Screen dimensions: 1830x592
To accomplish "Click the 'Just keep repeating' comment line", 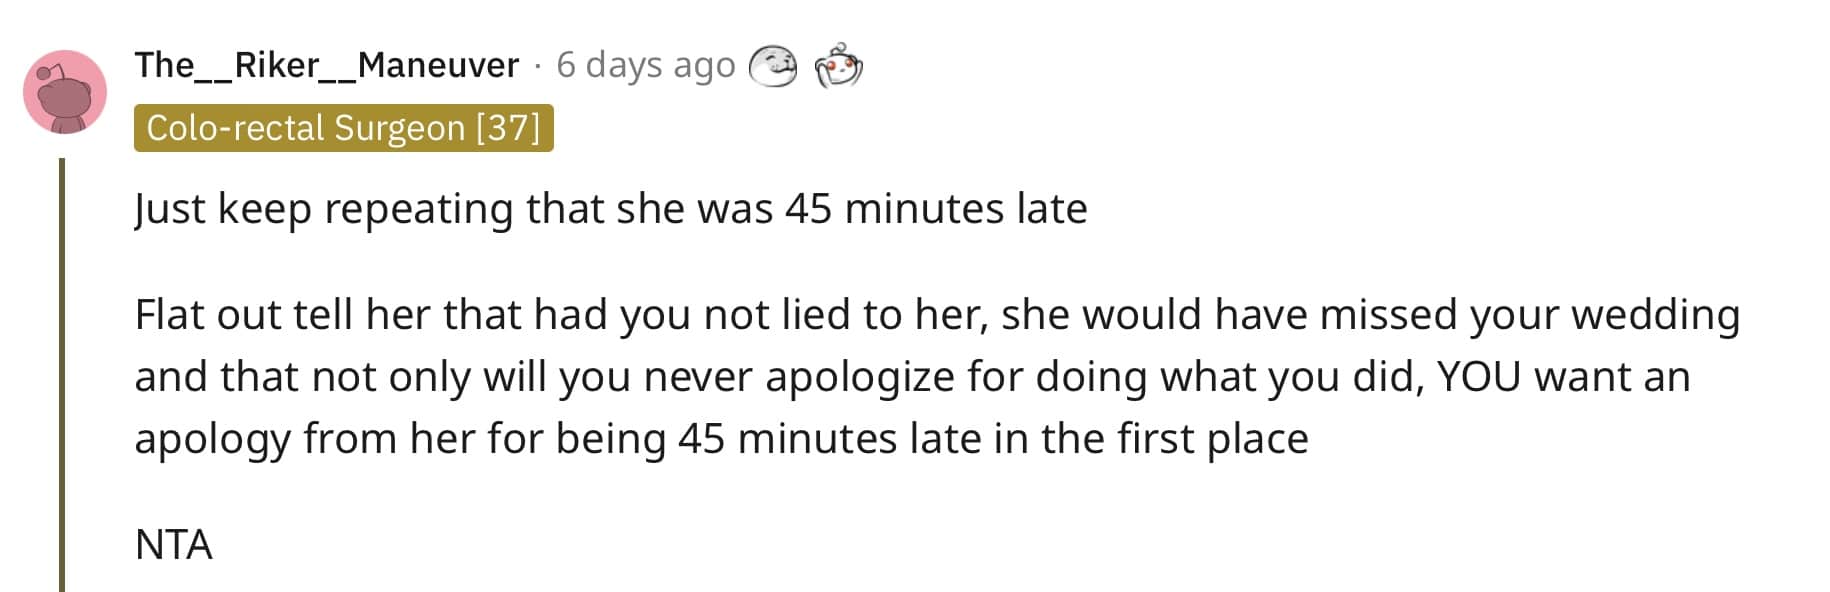I will [611, 209].
